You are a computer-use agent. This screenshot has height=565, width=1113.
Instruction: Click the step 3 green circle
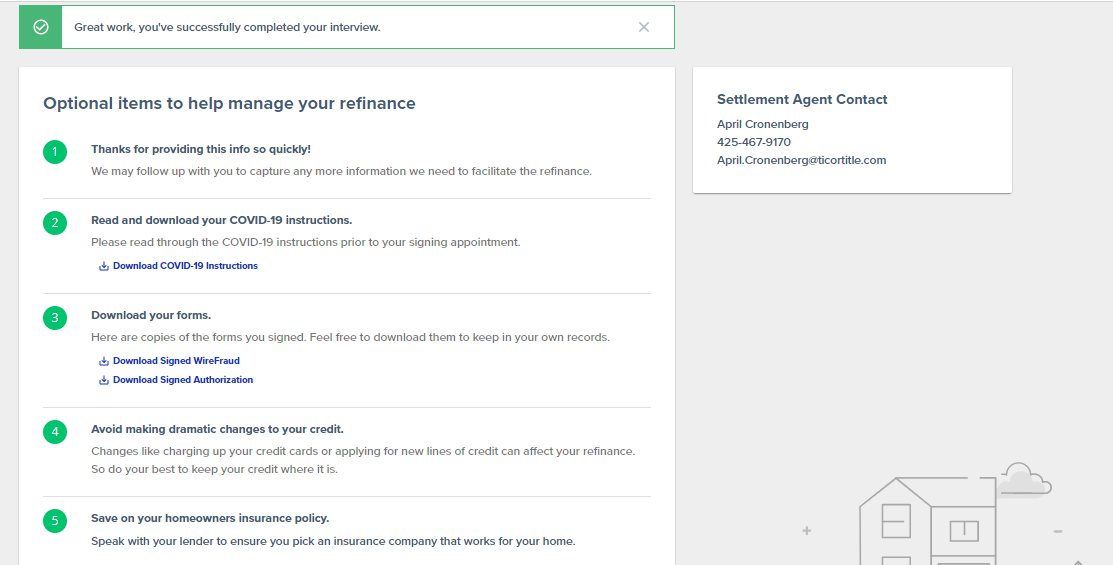tap(55, 318)
